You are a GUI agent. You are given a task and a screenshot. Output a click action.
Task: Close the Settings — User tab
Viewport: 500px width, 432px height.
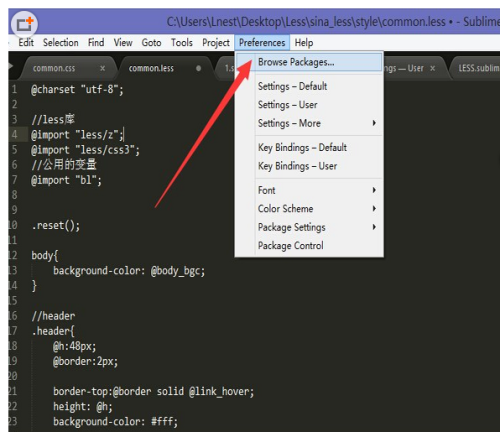coord(432,68)
